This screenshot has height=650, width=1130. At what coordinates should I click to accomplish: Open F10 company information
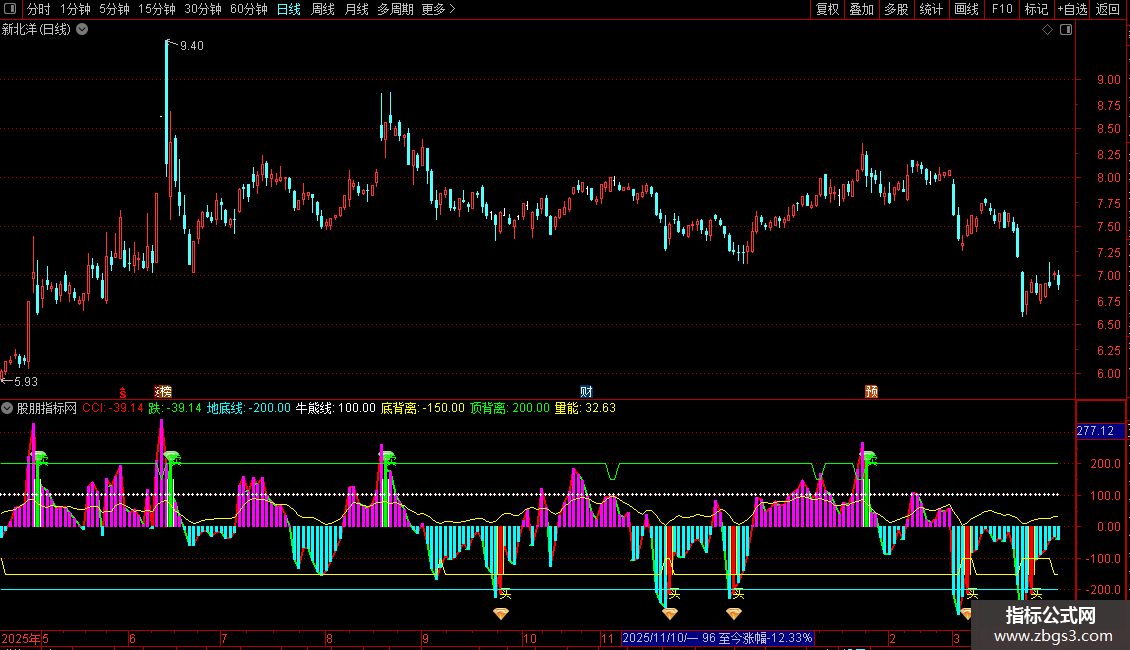point(1001,9)
